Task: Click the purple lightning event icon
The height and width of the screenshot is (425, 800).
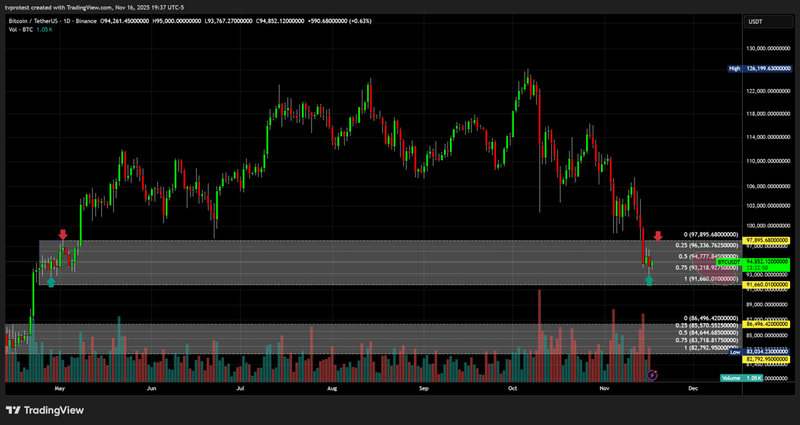Action: (x=653, y=374)
